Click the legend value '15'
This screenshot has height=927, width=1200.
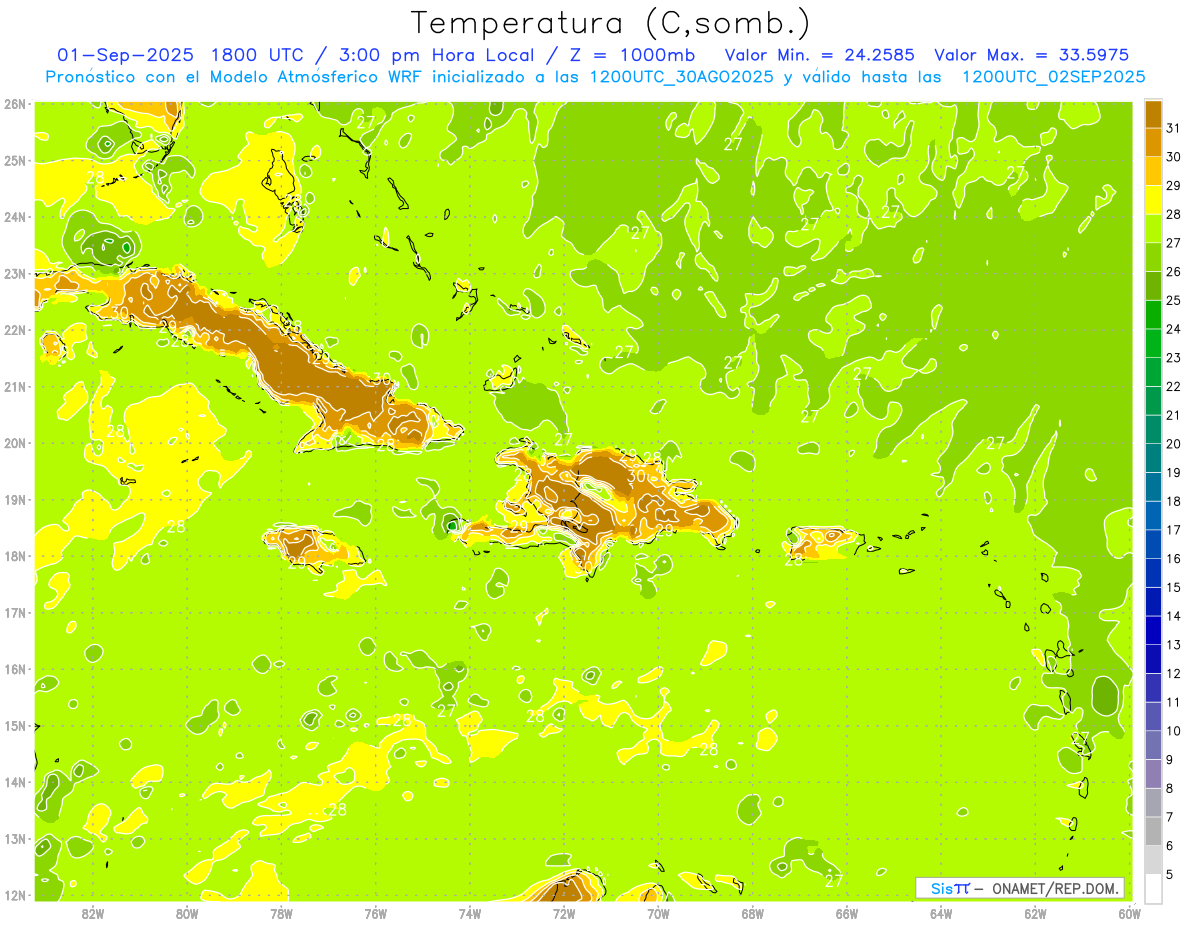click(x=1174, y=587)
